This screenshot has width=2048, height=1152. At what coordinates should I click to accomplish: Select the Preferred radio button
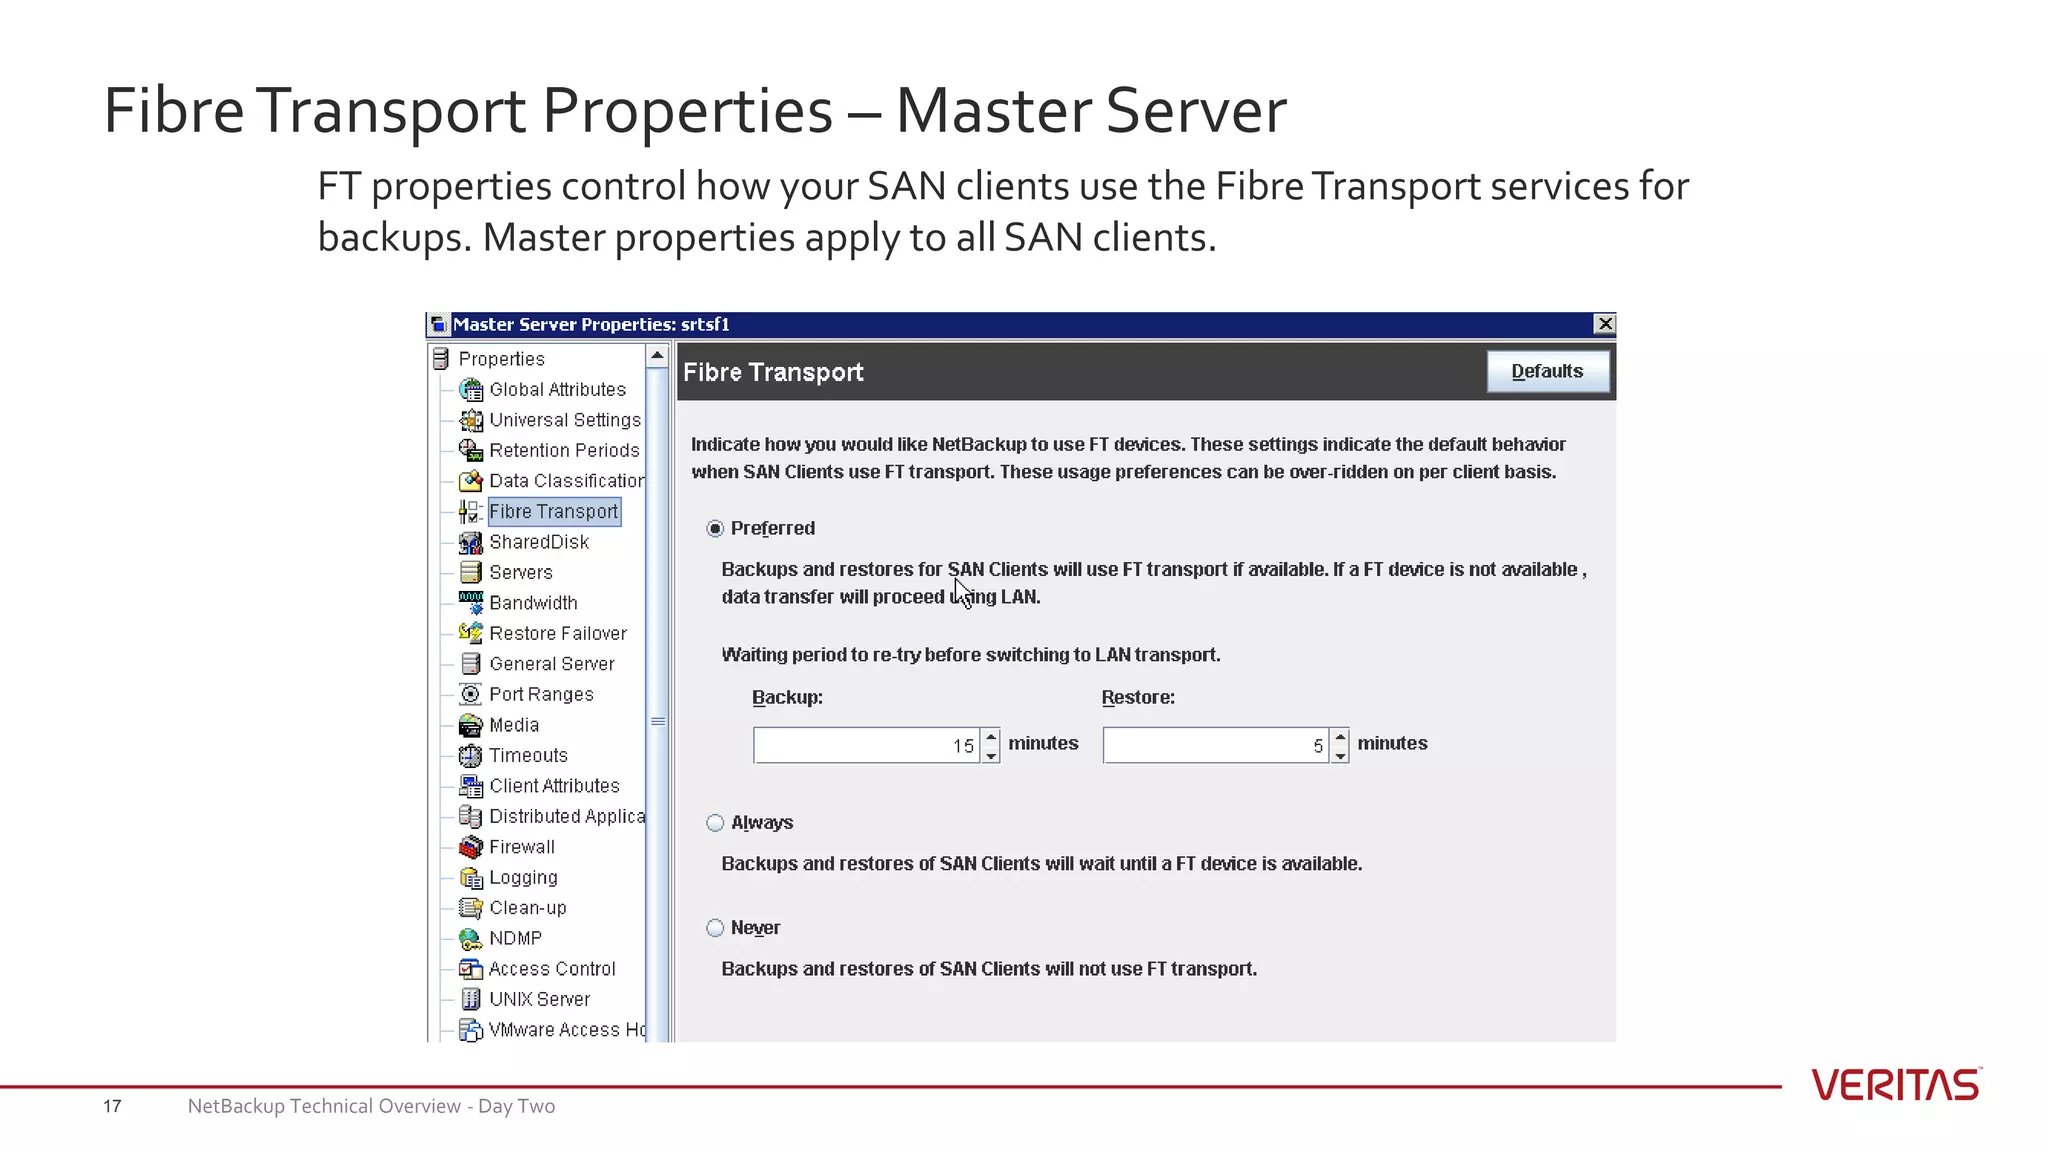715,528
